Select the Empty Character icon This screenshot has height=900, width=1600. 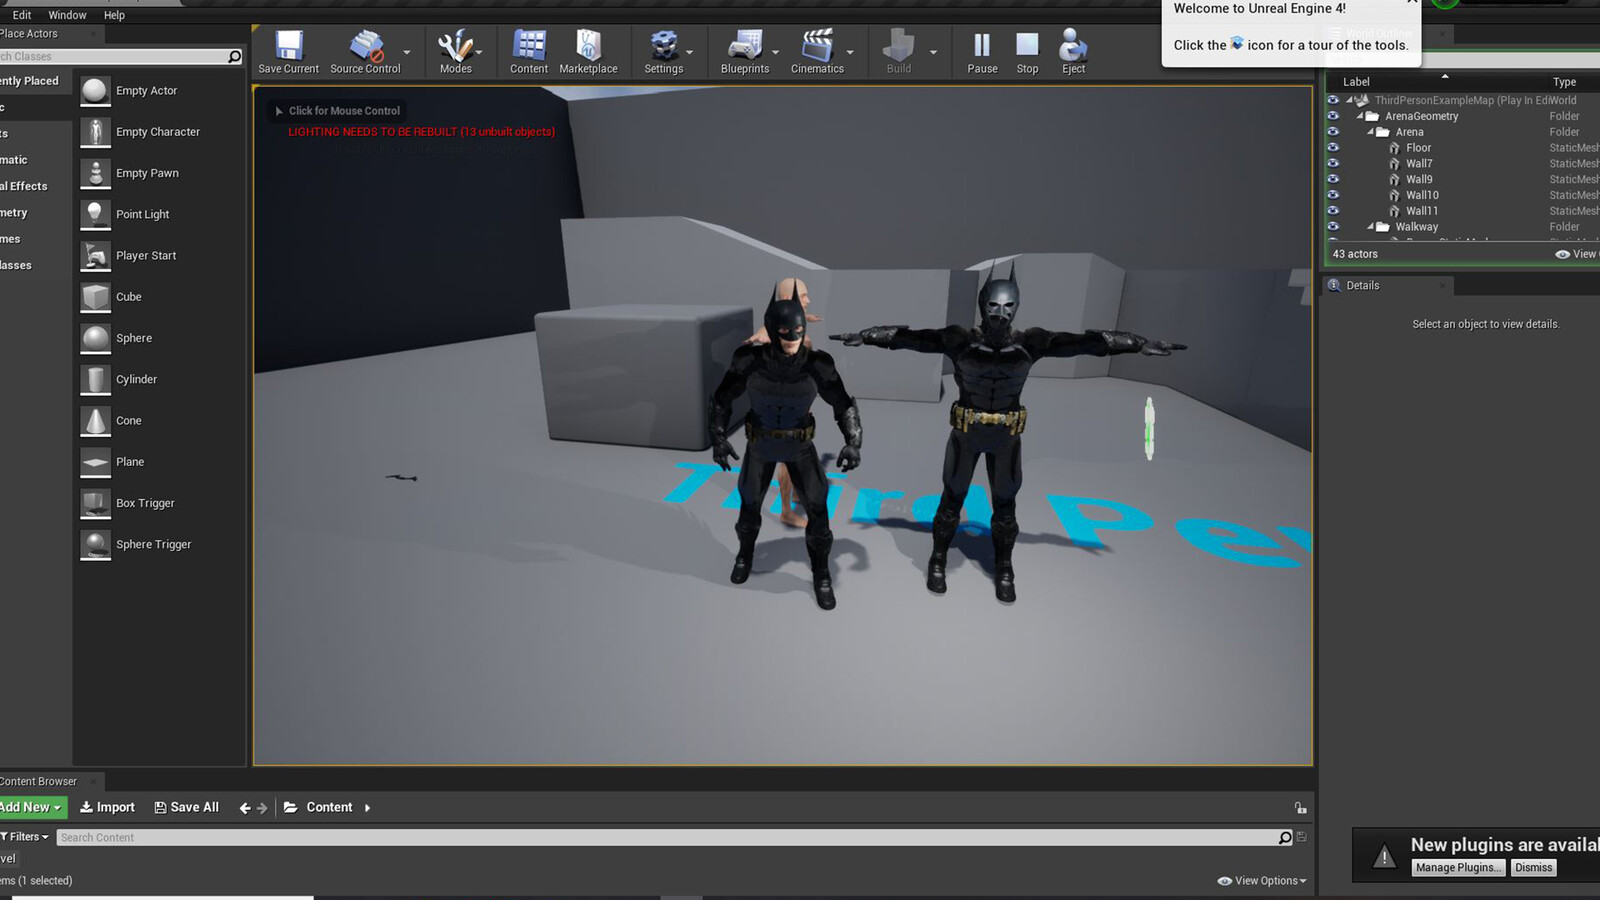[95, 132]
